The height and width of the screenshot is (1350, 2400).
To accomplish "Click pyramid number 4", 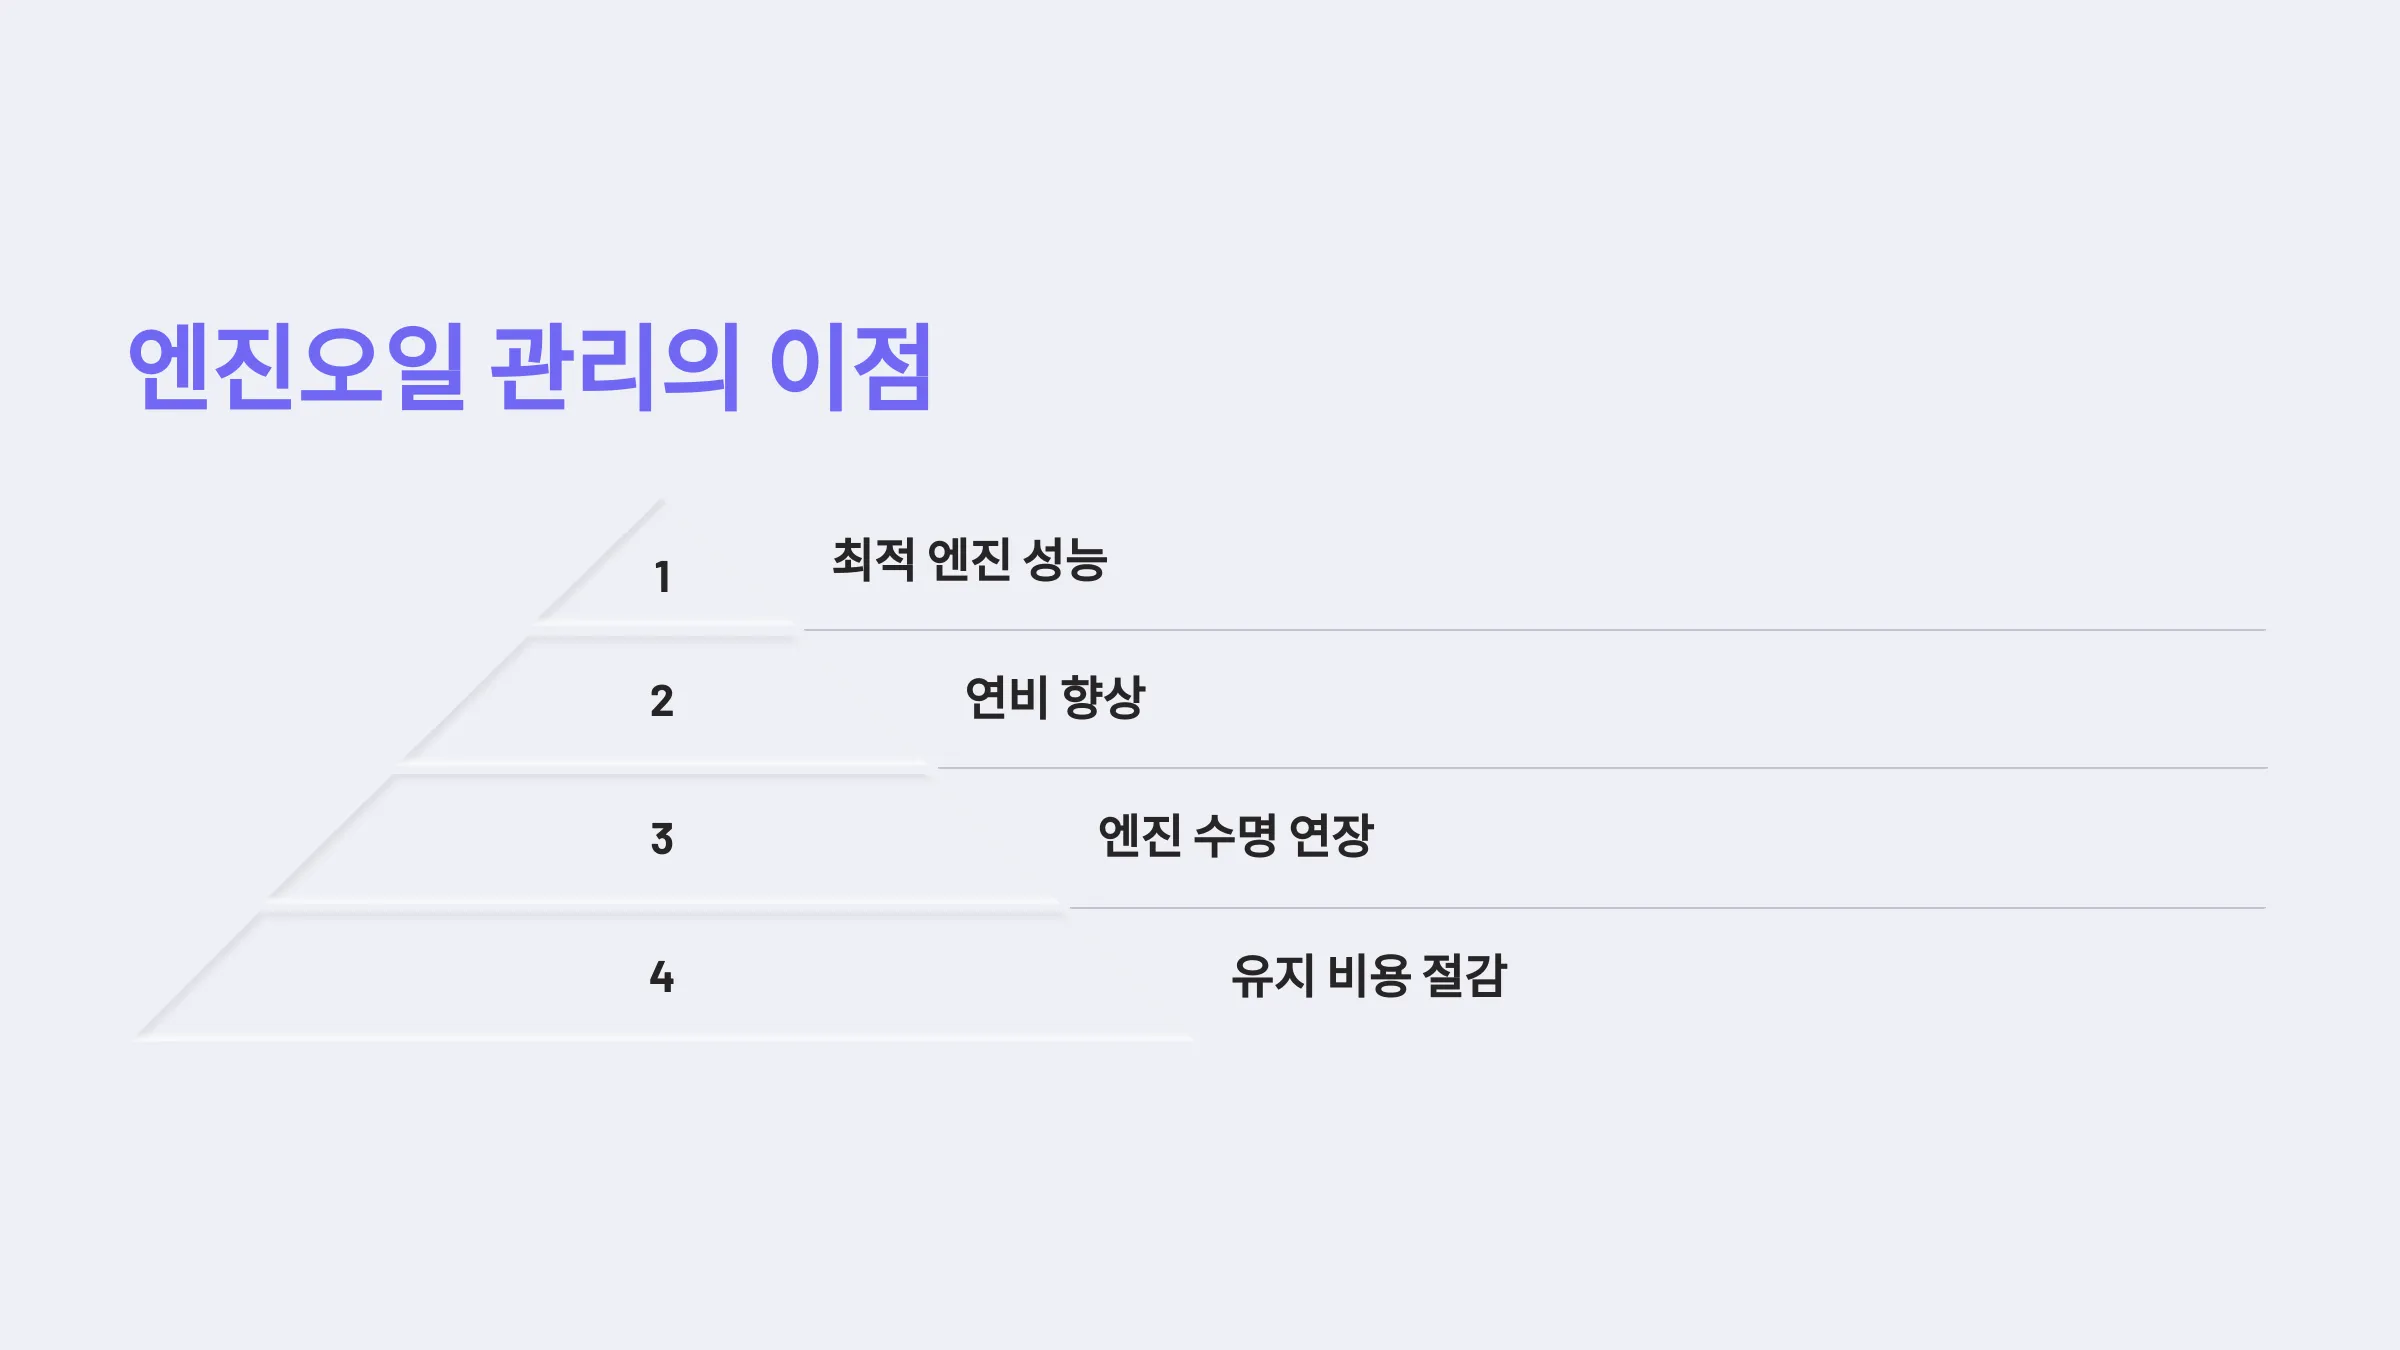I will click(662, 977).
